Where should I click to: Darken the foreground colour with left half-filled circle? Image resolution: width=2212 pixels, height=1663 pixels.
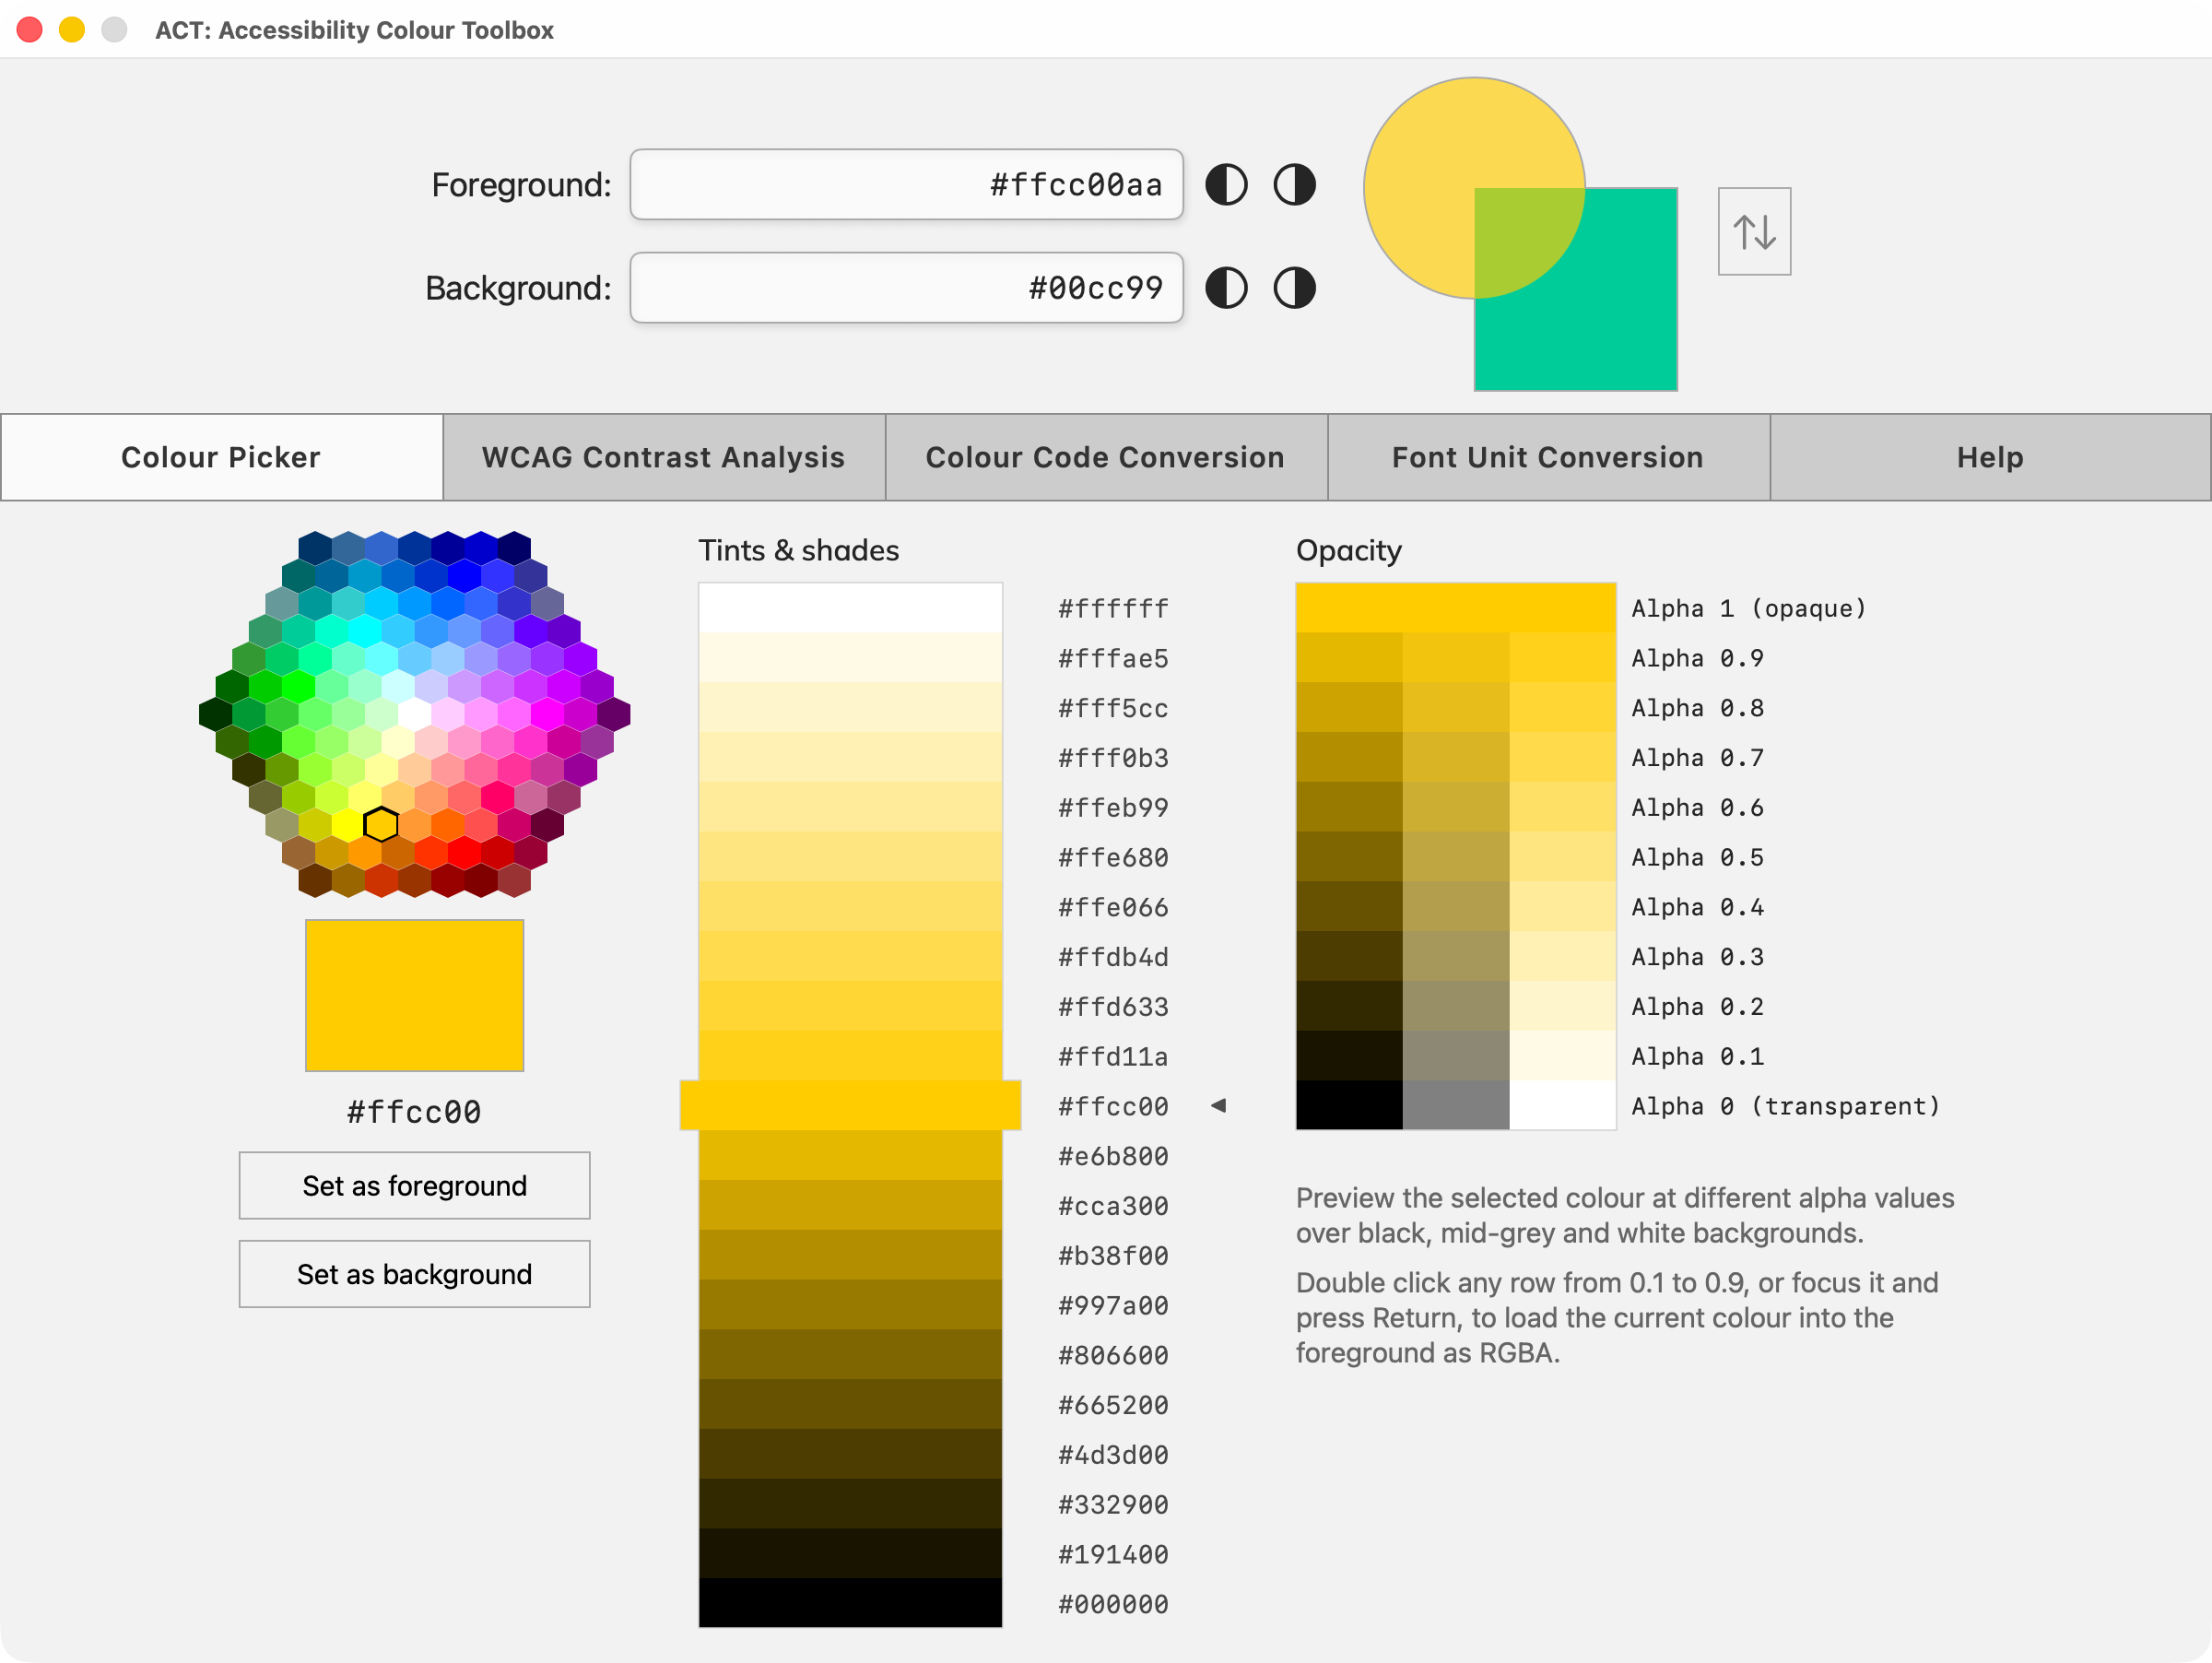[x=1226, y=185]
